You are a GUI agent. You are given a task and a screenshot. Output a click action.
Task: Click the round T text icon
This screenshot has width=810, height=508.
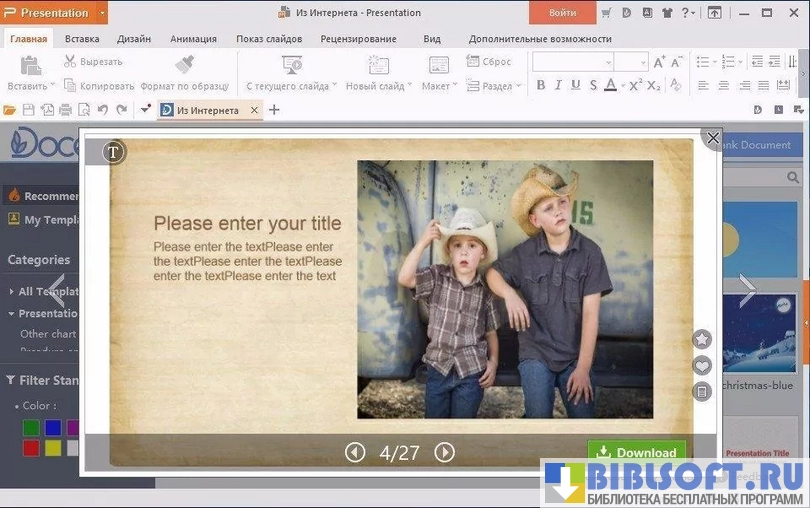coord(114,152)
